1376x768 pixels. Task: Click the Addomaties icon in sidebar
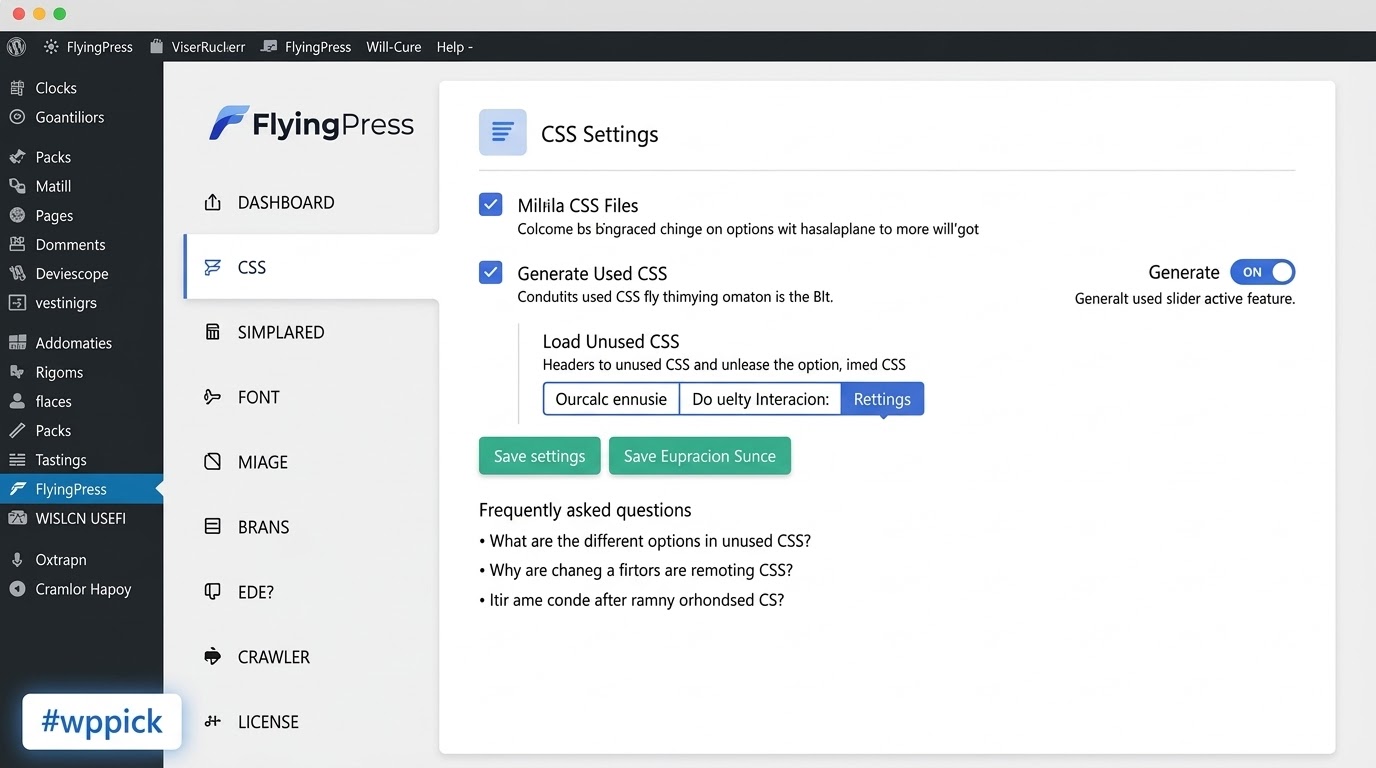coord(17,343)
